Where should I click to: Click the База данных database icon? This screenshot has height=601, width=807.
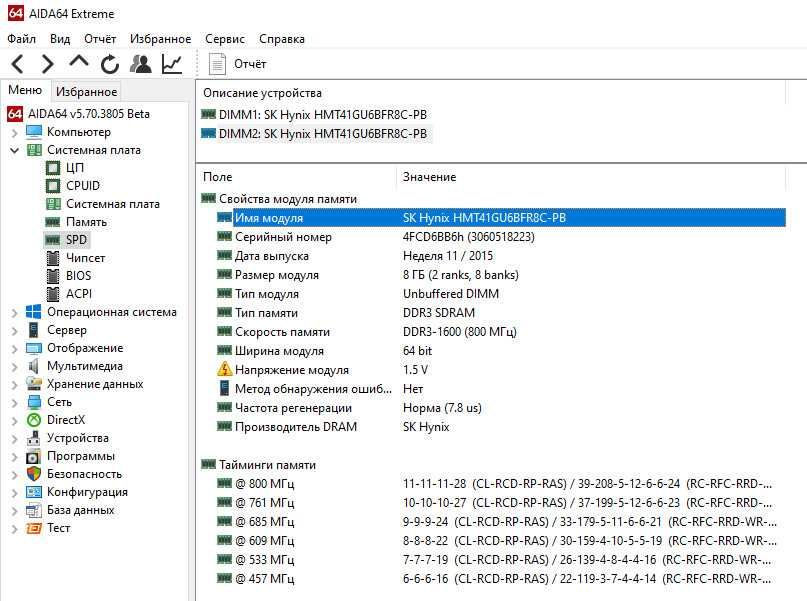(x=33, y=510)
